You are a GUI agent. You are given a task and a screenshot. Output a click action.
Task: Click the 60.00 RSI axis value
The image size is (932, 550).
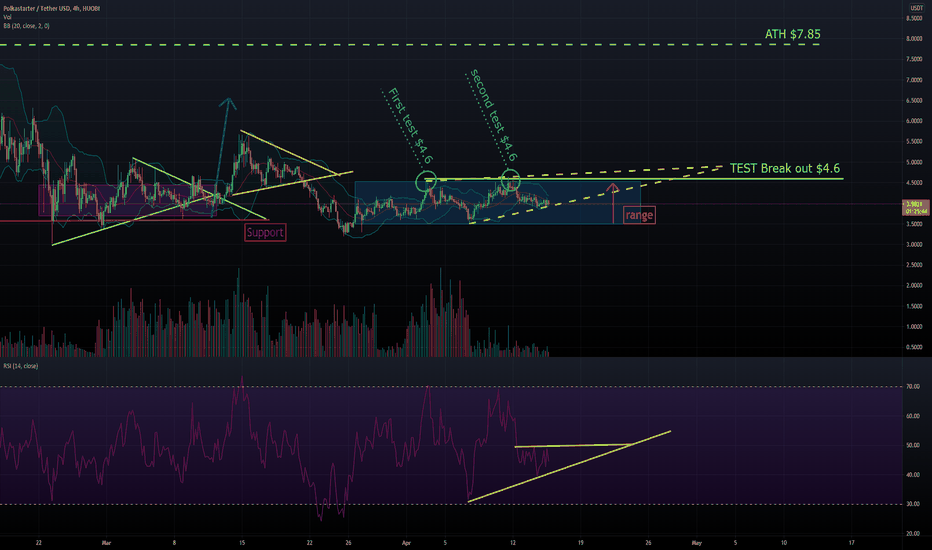(x=913, y=416)
